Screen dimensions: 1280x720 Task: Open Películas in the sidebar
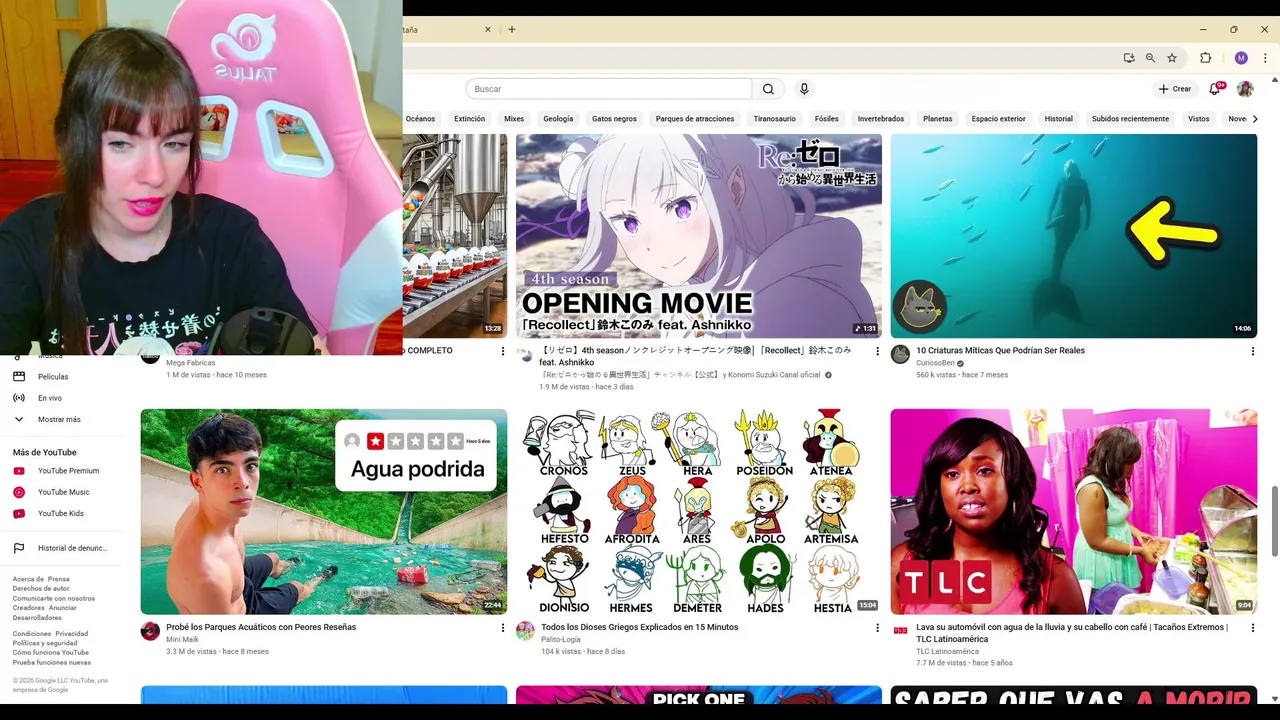click(53, 377)
